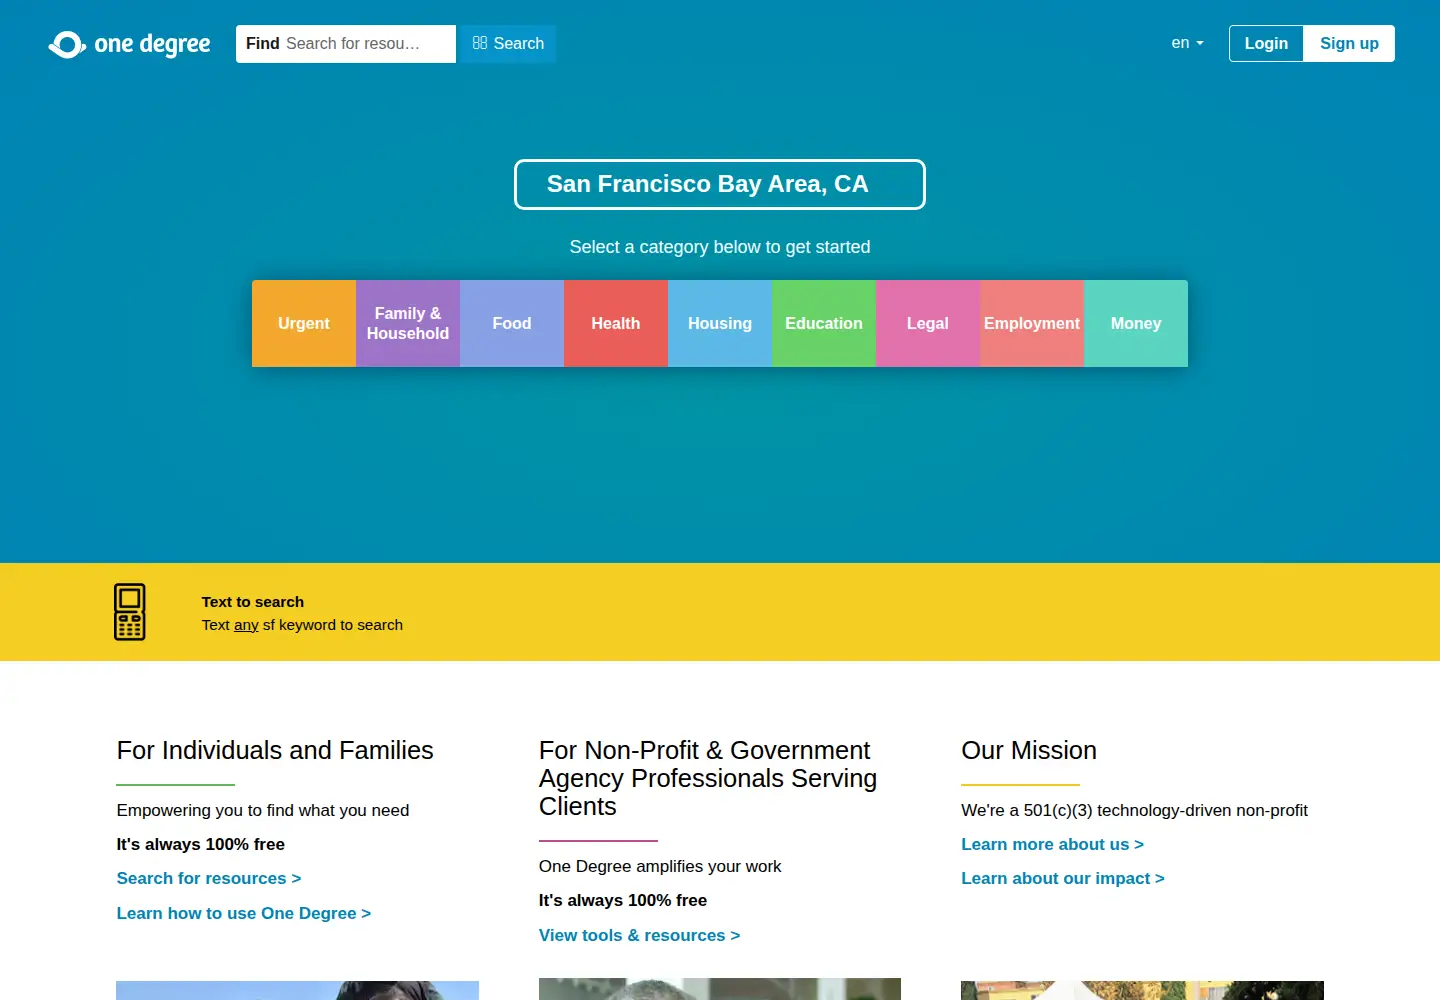The image size is (1440, 1000).
Task: Click "Empowering you to find what you need"
Action: pos(263,810)
